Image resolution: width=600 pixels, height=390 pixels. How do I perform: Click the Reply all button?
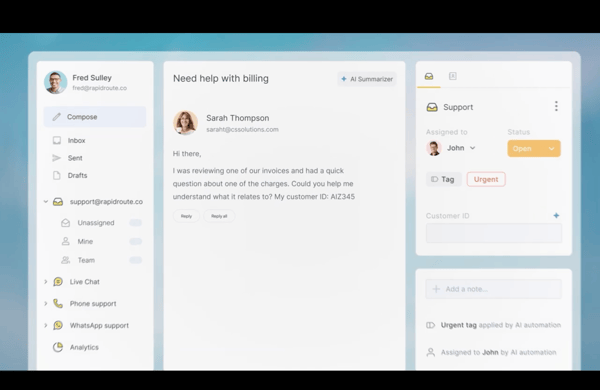pos(219,216)
